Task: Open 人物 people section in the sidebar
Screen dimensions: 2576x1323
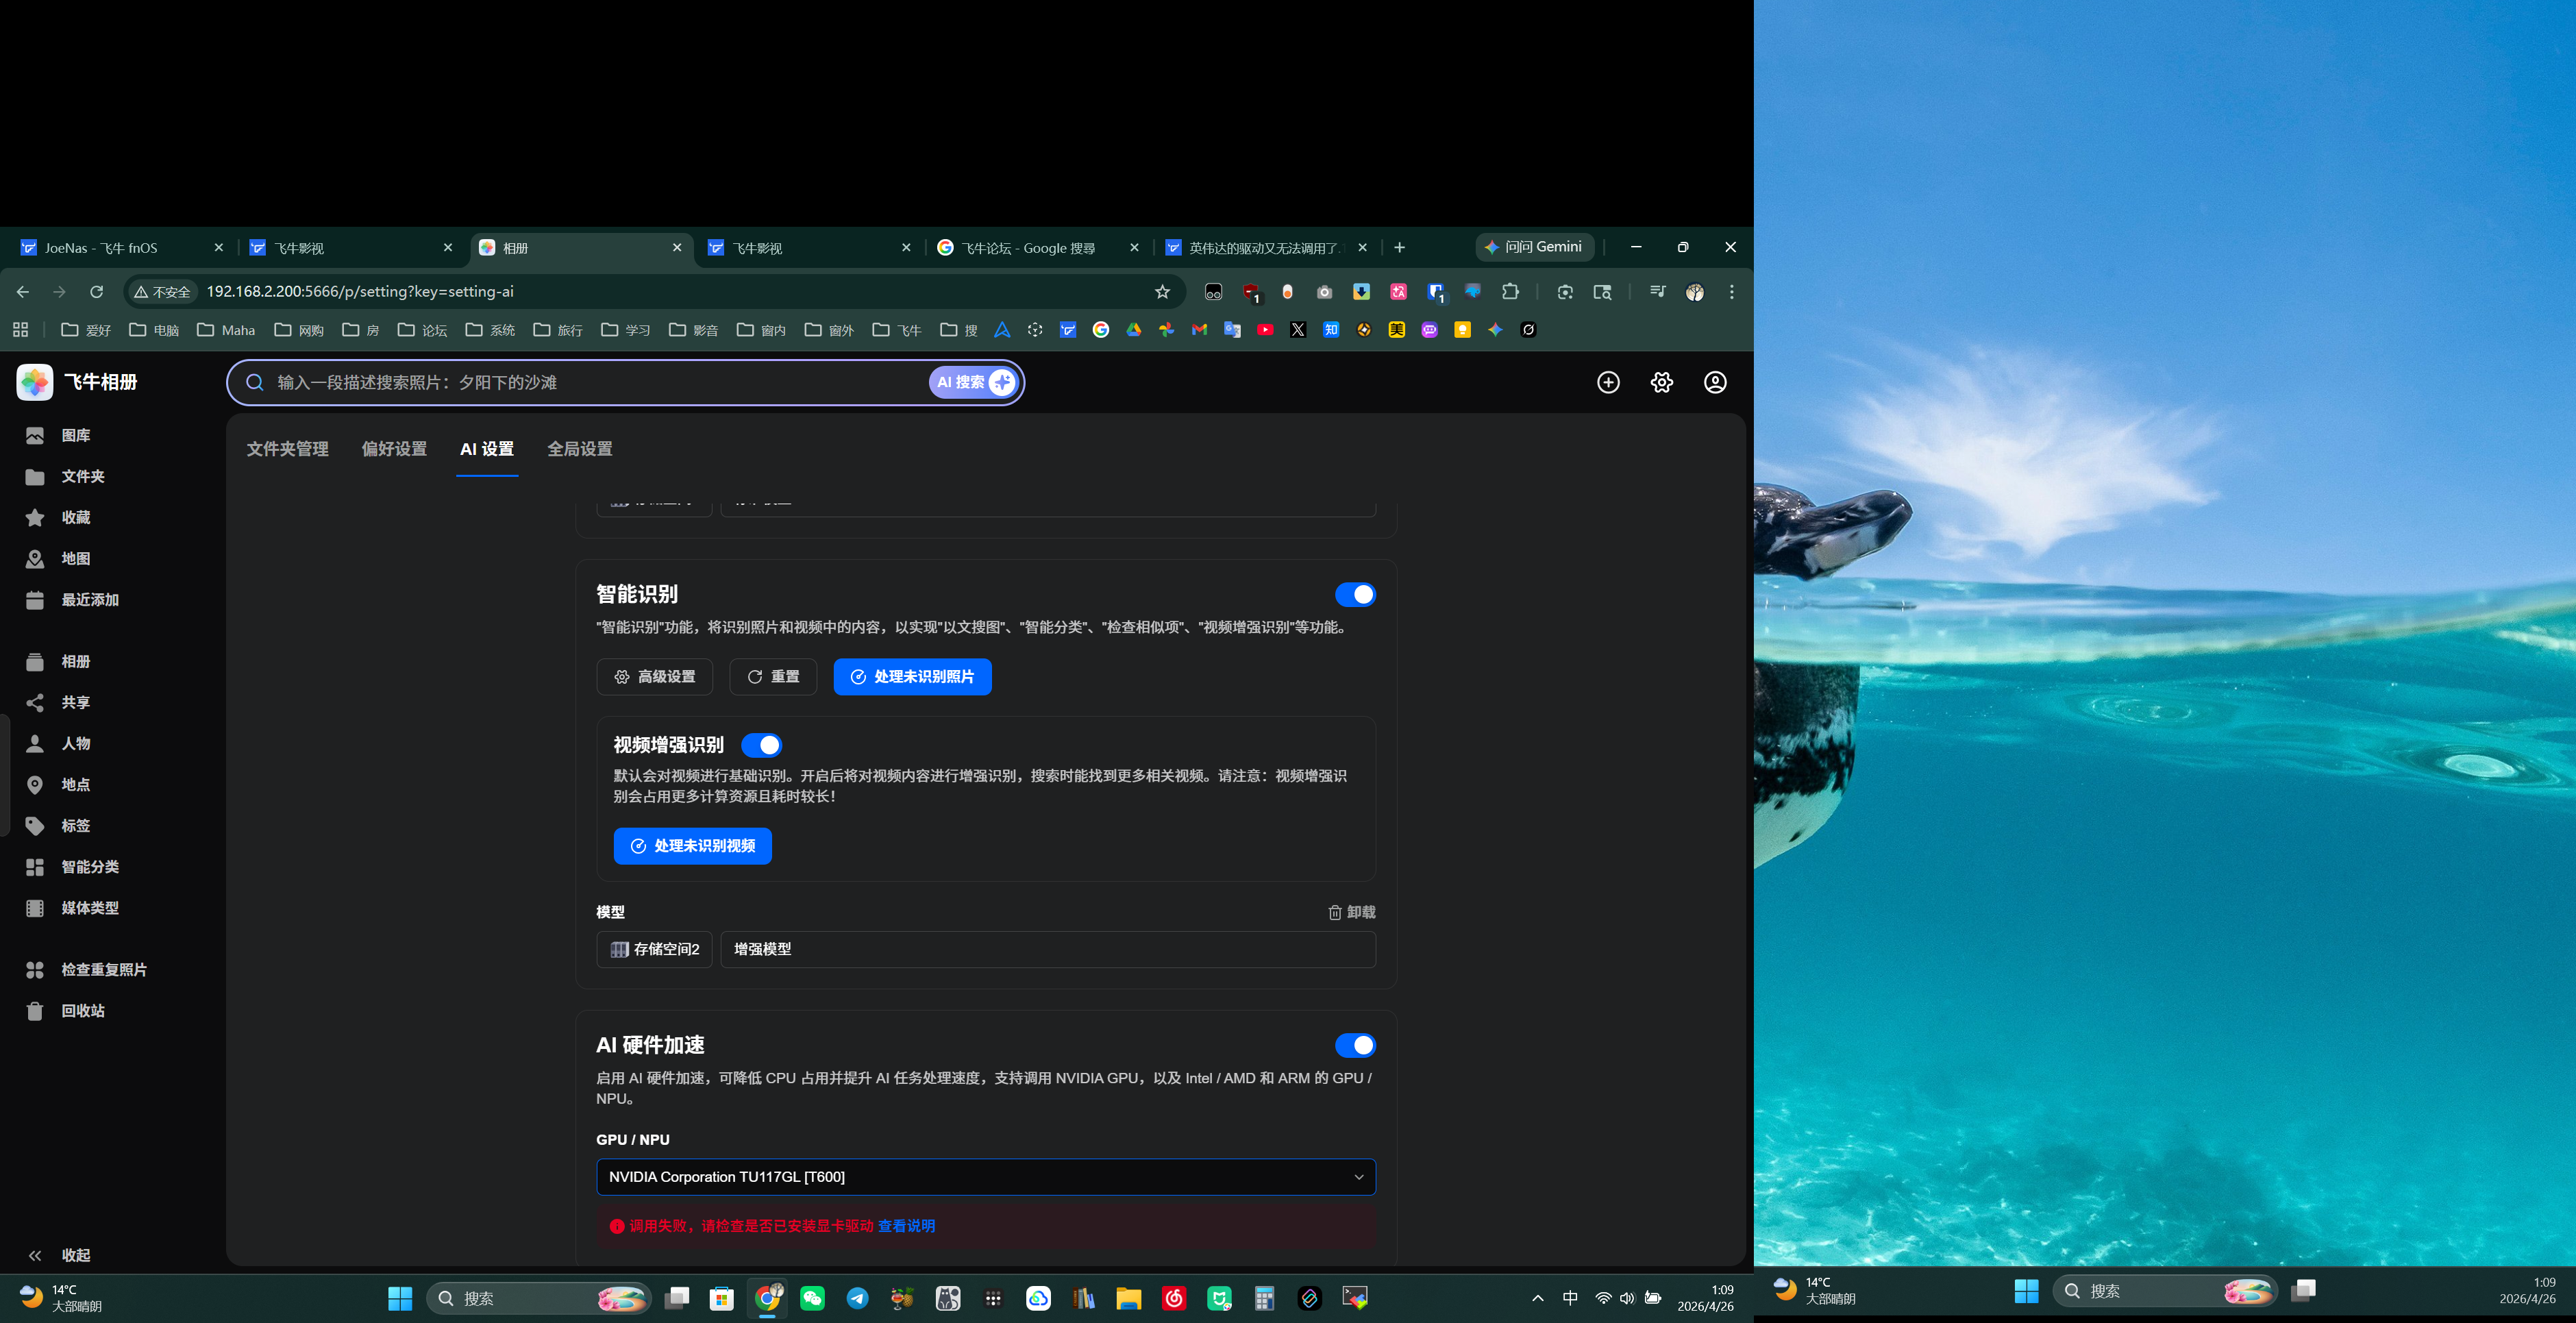Action: point(74,743)
